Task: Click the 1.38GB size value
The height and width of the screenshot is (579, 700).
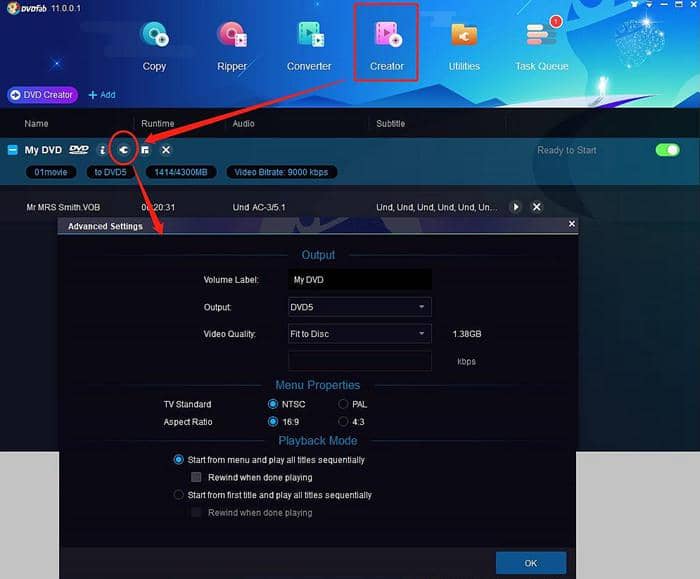Action: 467,334
